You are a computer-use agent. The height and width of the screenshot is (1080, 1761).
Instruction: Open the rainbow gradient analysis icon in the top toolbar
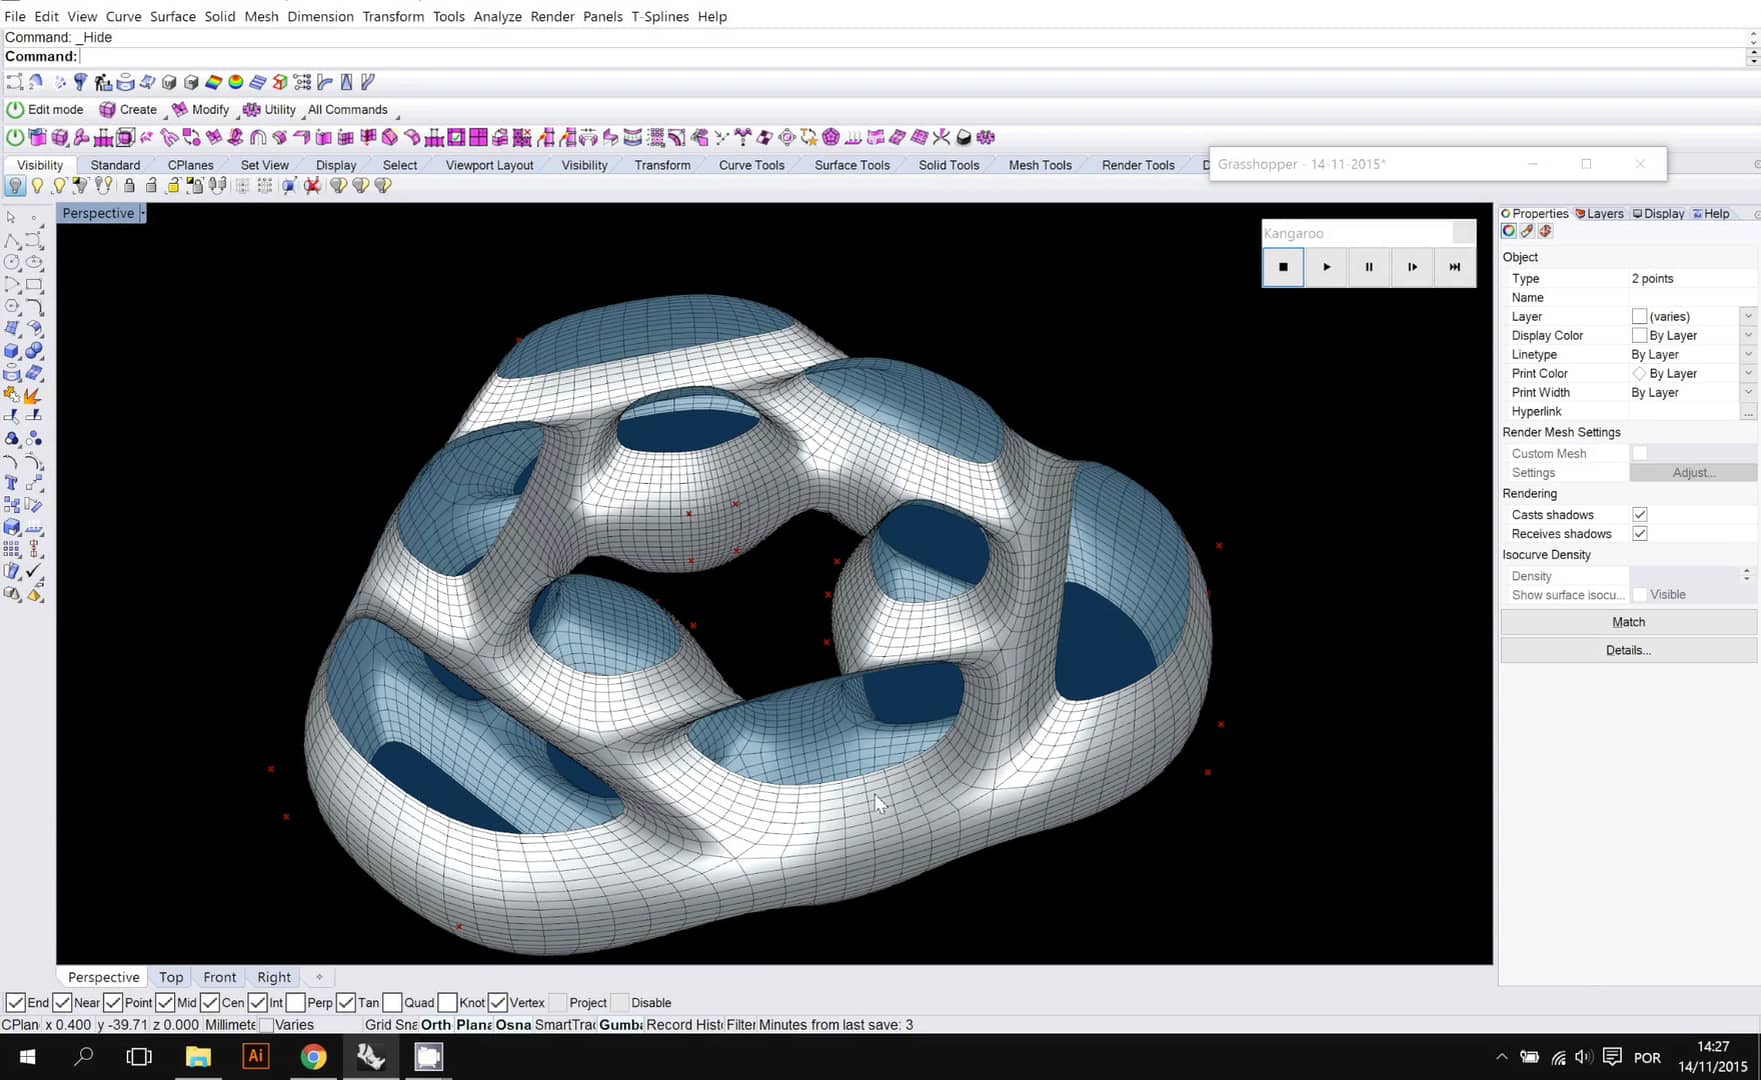click(x=213, y=81)
